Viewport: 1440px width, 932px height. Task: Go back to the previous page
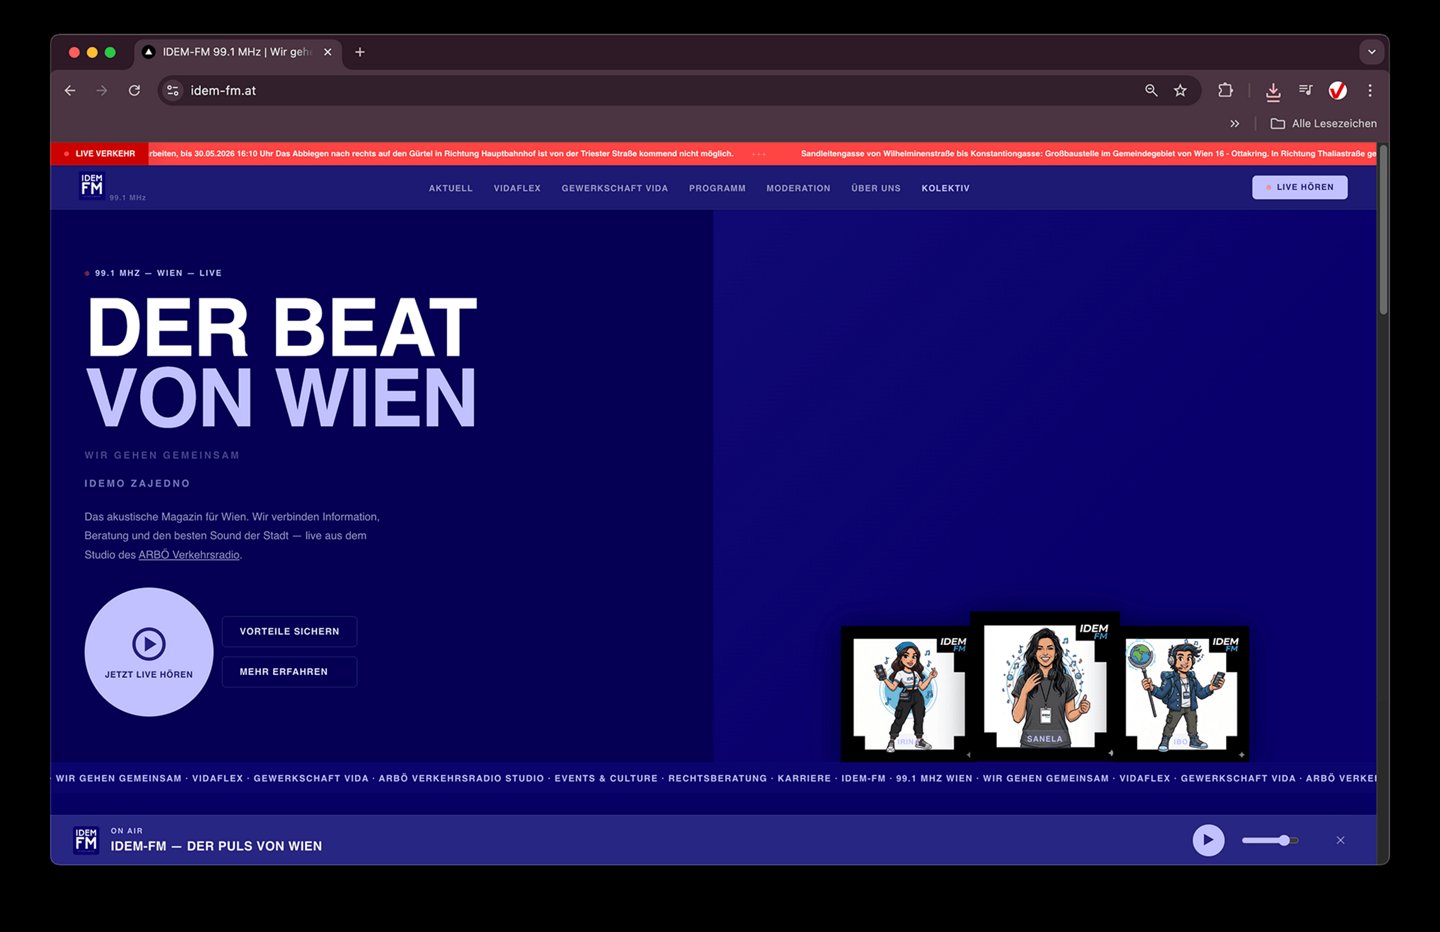[x=70, y=90]
